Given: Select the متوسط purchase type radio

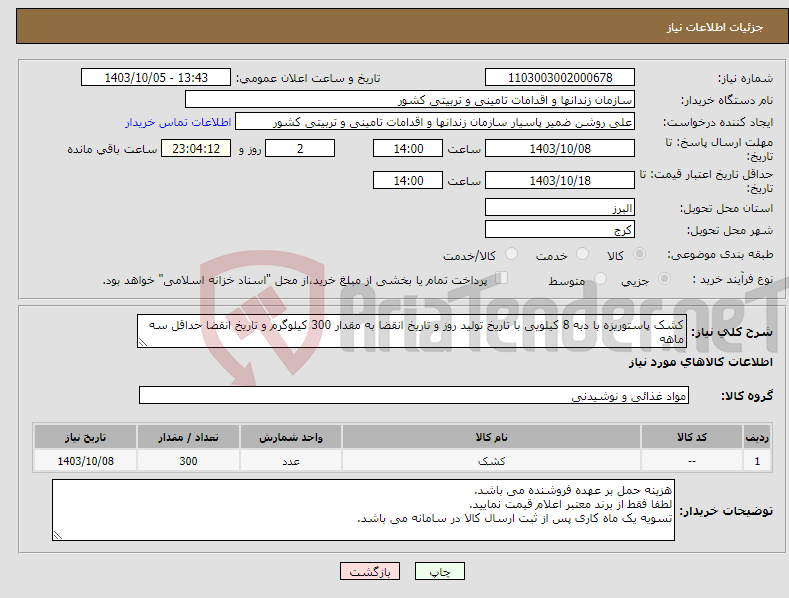Looking at the screenshot, I should coord(600,279).
